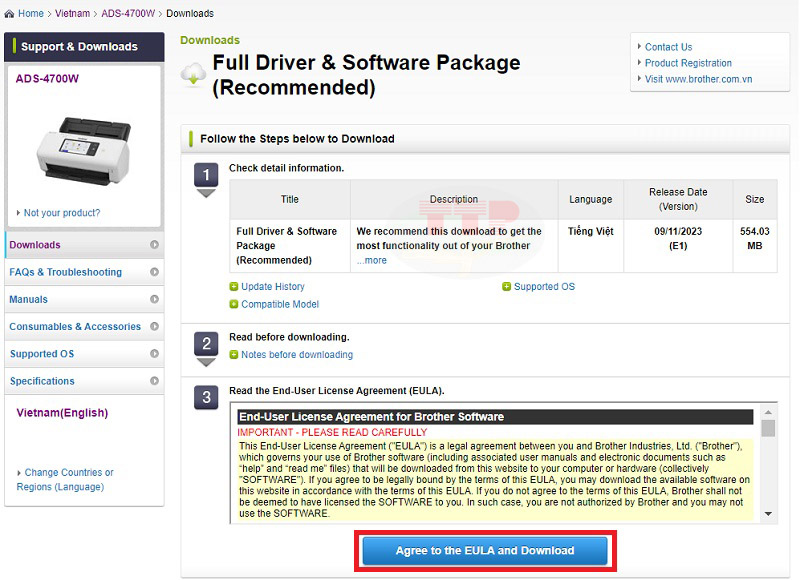Image resolution: width=800 pixels, height=580 pixels.
Task: Click the ADS-4700W scanner product image
Action: click(84, 148)
